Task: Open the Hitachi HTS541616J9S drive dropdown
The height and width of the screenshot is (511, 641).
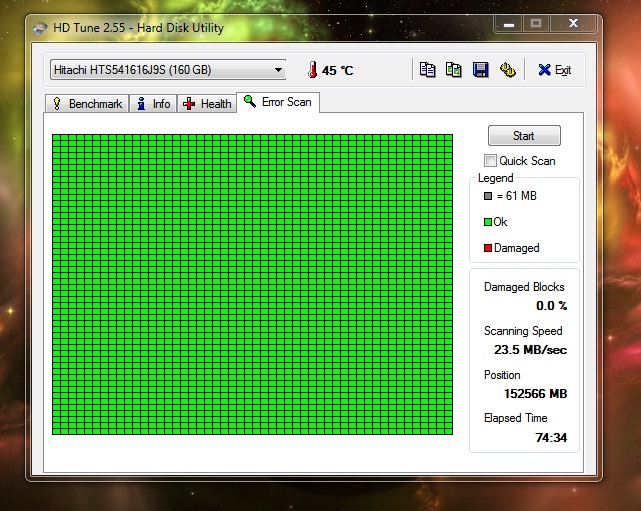Action: click(x=168, y=70)
